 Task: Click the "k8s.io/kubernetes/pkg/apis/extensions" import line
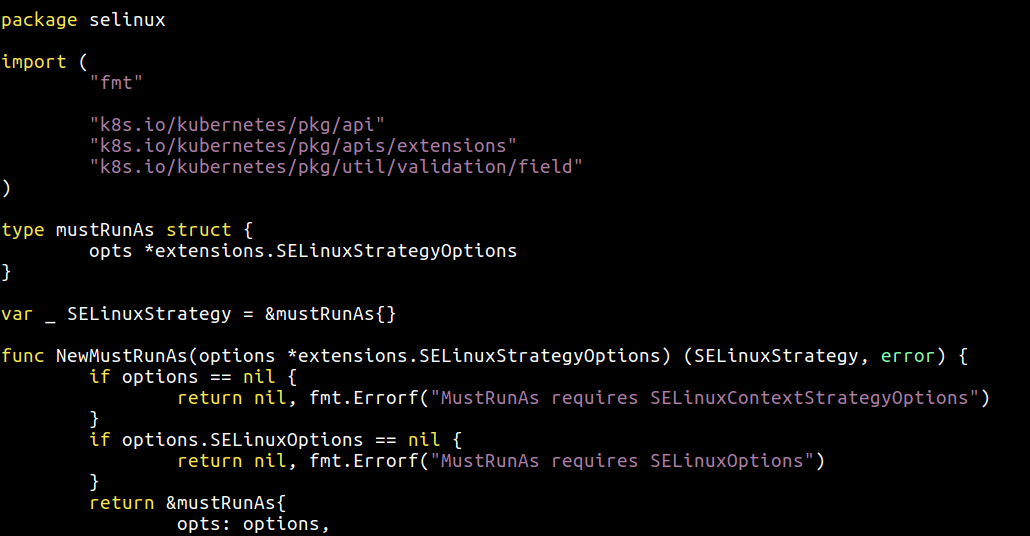pyautogui.click(x=303, y=146)
